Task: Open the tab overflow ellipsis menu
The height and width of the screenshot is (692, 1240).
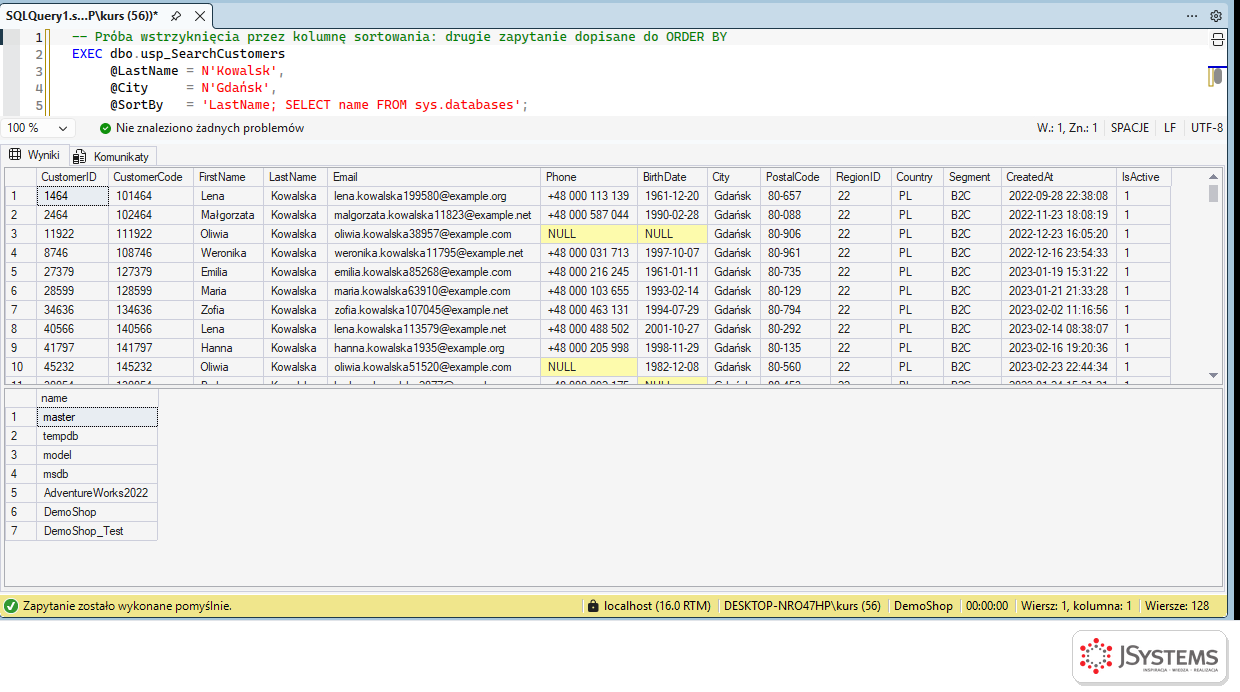Action: [x=1192, y=16]
